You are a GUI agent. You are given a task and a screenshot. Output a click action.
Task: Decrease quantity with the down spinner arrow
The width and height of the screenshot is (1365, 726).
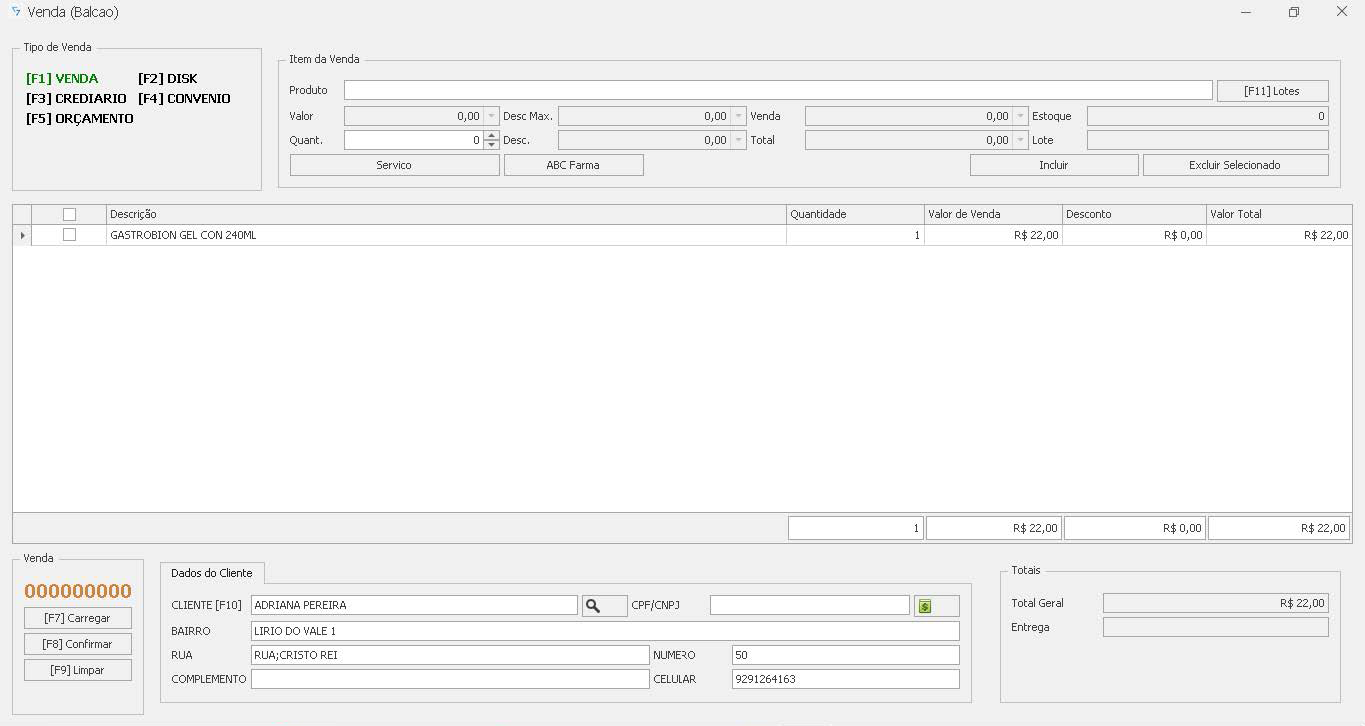[491, 145]
